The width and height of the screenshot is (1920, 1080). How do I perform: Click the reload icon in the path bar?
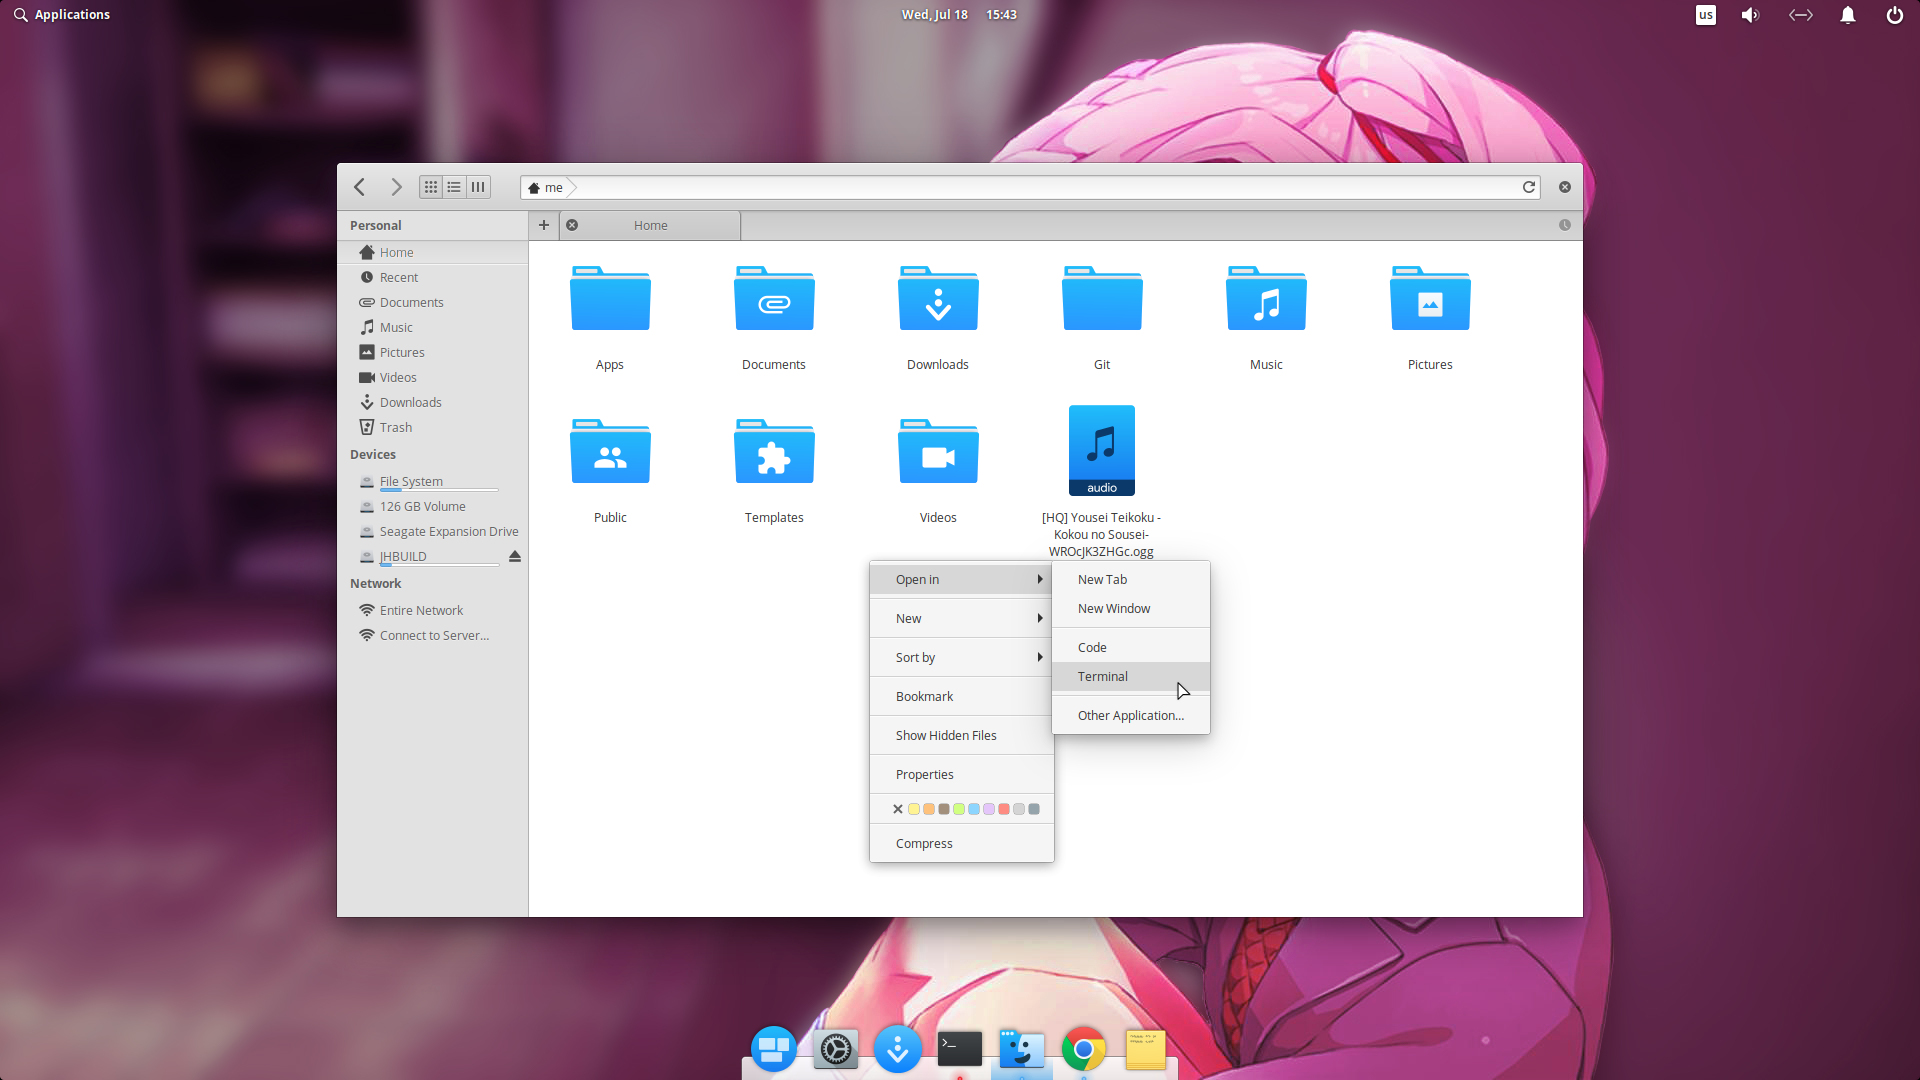pos(1529,187)
